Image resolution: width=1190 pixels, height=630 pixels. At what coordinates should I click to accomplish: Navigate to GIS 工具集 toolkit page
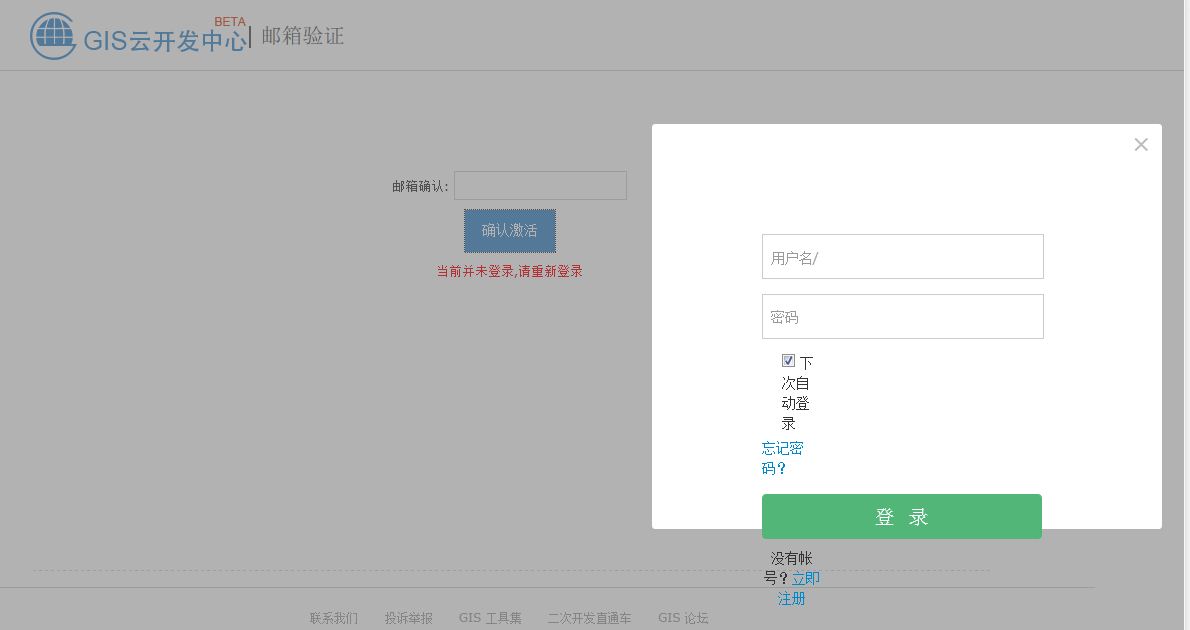[x=489, y=617]
